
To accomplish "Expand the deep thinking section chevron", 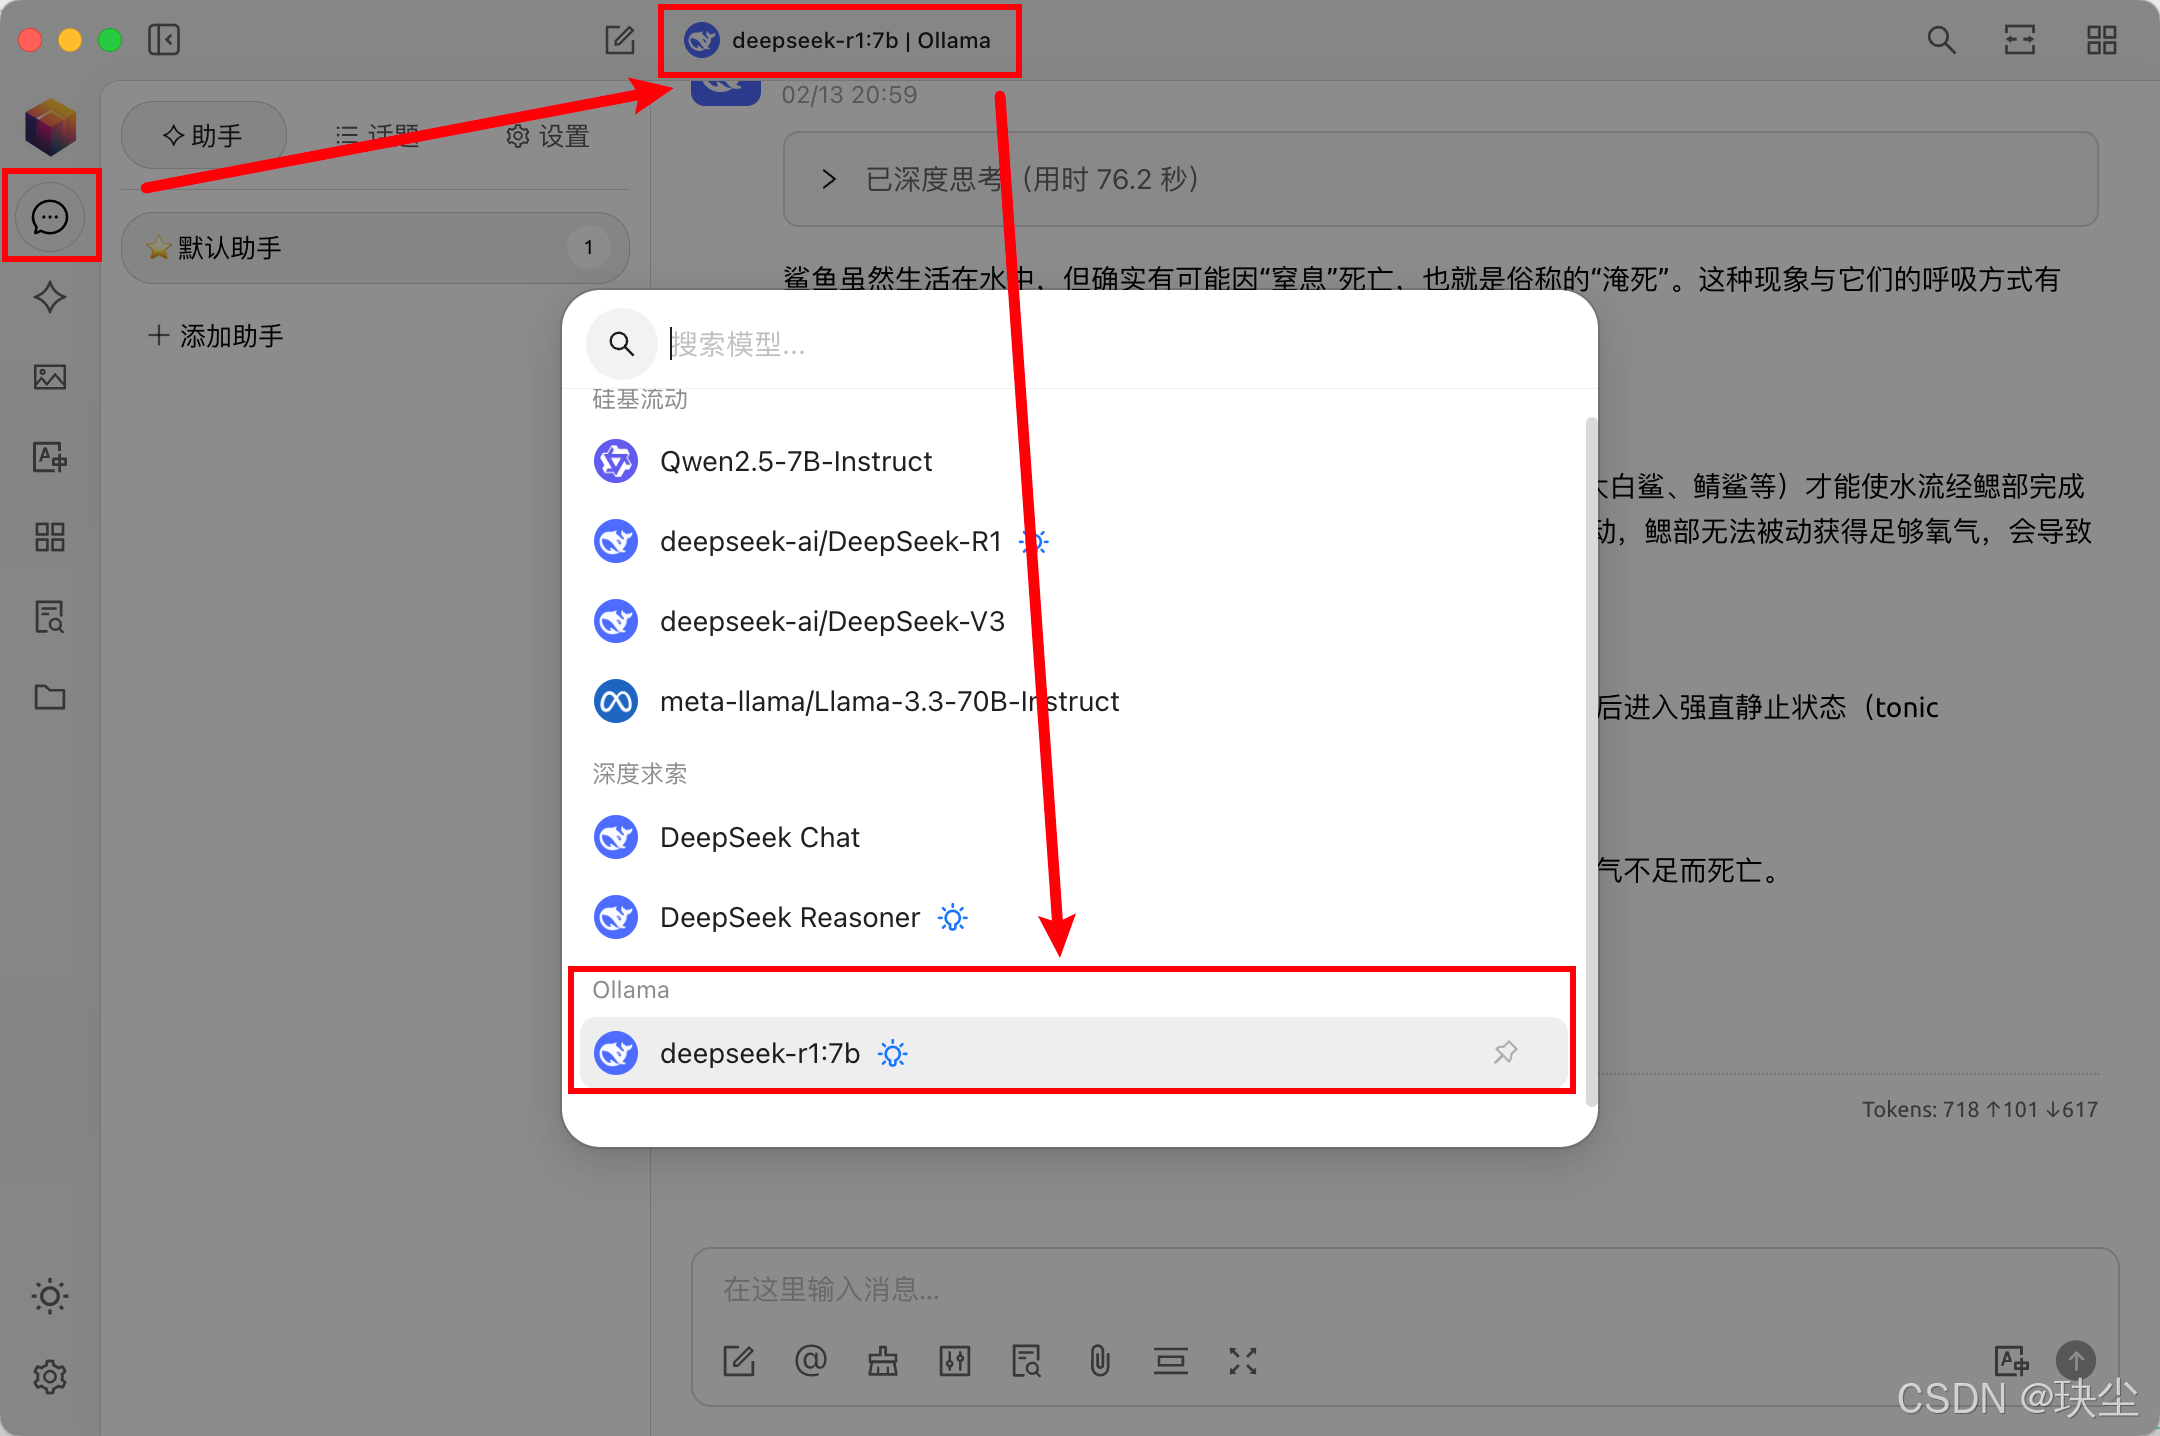I will pyautogui.click(x=829, y=179).
